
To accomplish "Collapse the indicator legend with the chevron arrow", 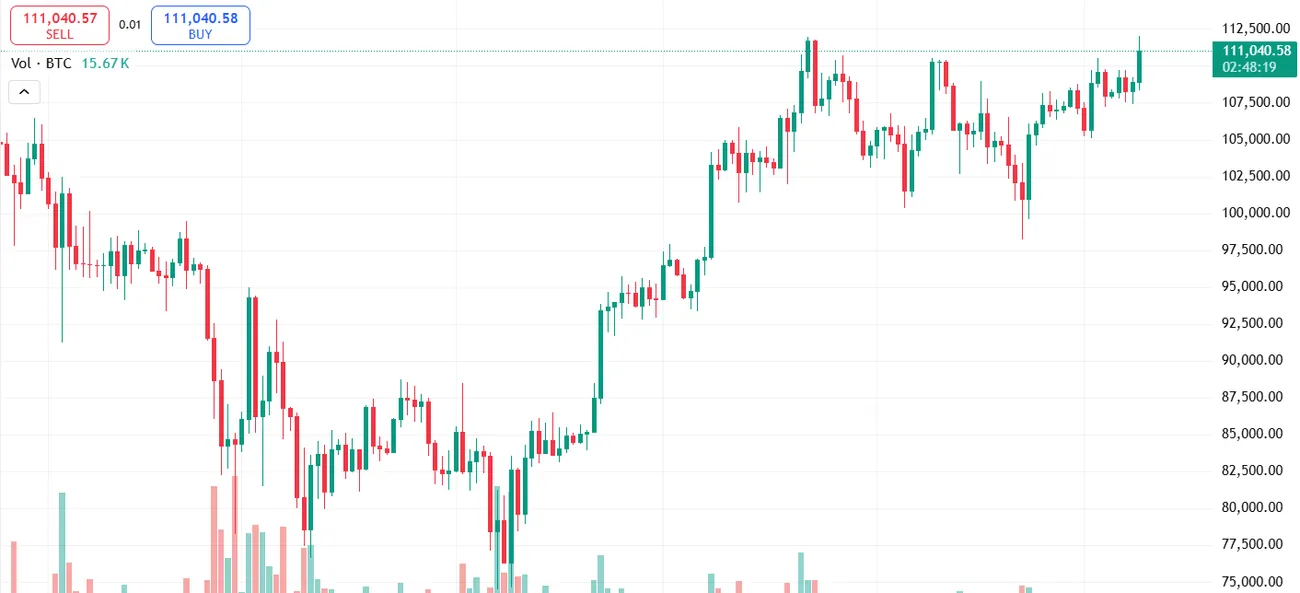I will coord(24,93).
